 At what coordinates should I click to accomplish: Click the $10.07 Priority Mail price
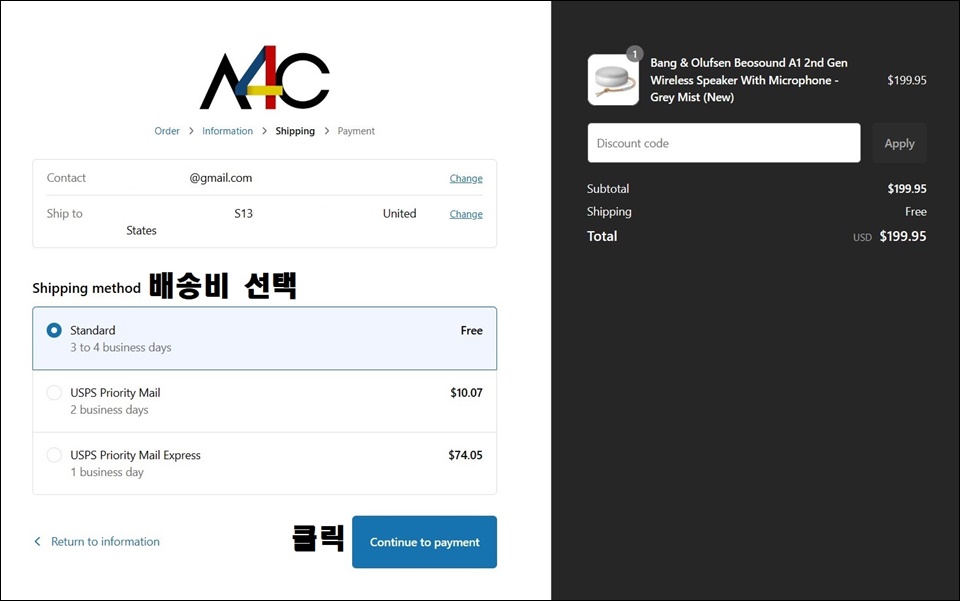click(x=467, y=393)
